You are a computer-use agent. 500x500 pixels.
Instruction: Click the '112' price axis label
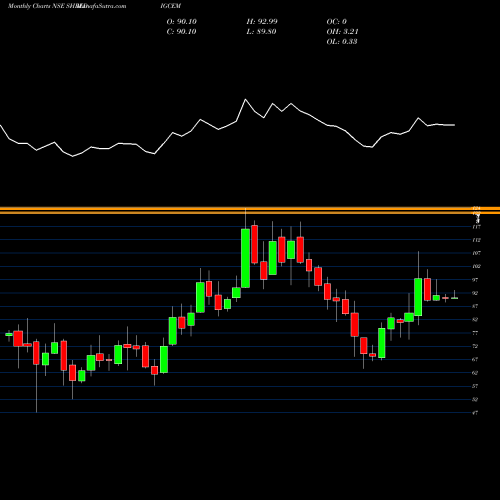477,240
